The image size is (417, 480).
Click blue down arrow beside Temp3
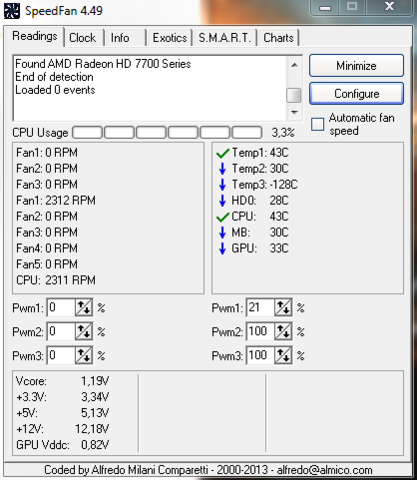click(222, 185)
